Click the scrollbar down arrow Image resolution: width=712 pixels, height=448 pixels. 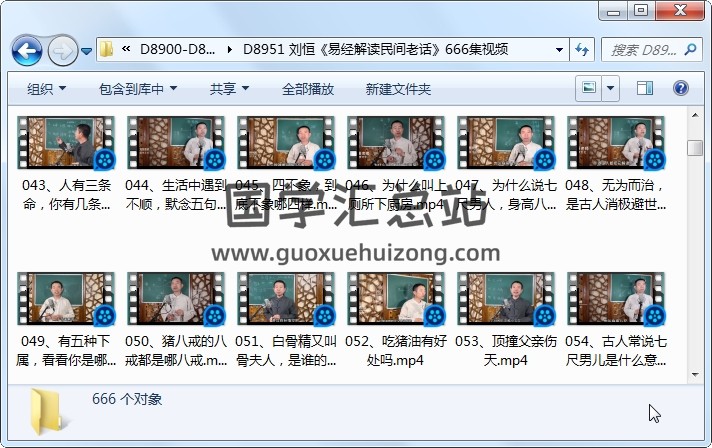tap(695, 375)
